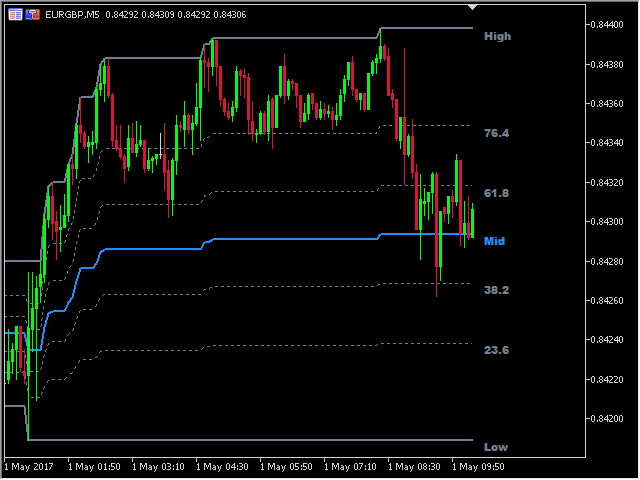Click the 76.4 Fibonacci level label

click(x=496, y=133)
